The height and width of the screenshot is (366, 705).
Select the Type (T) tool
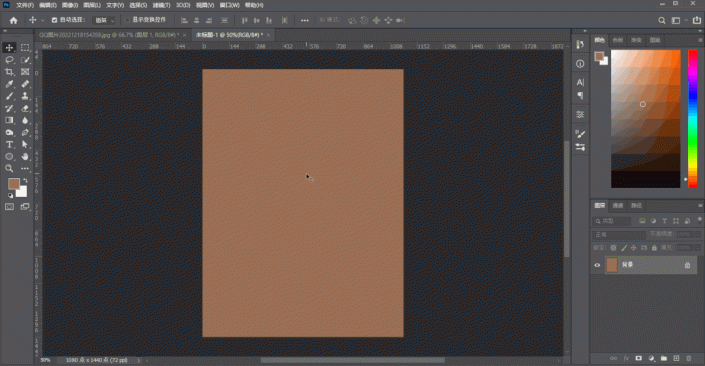click(9, 145)
